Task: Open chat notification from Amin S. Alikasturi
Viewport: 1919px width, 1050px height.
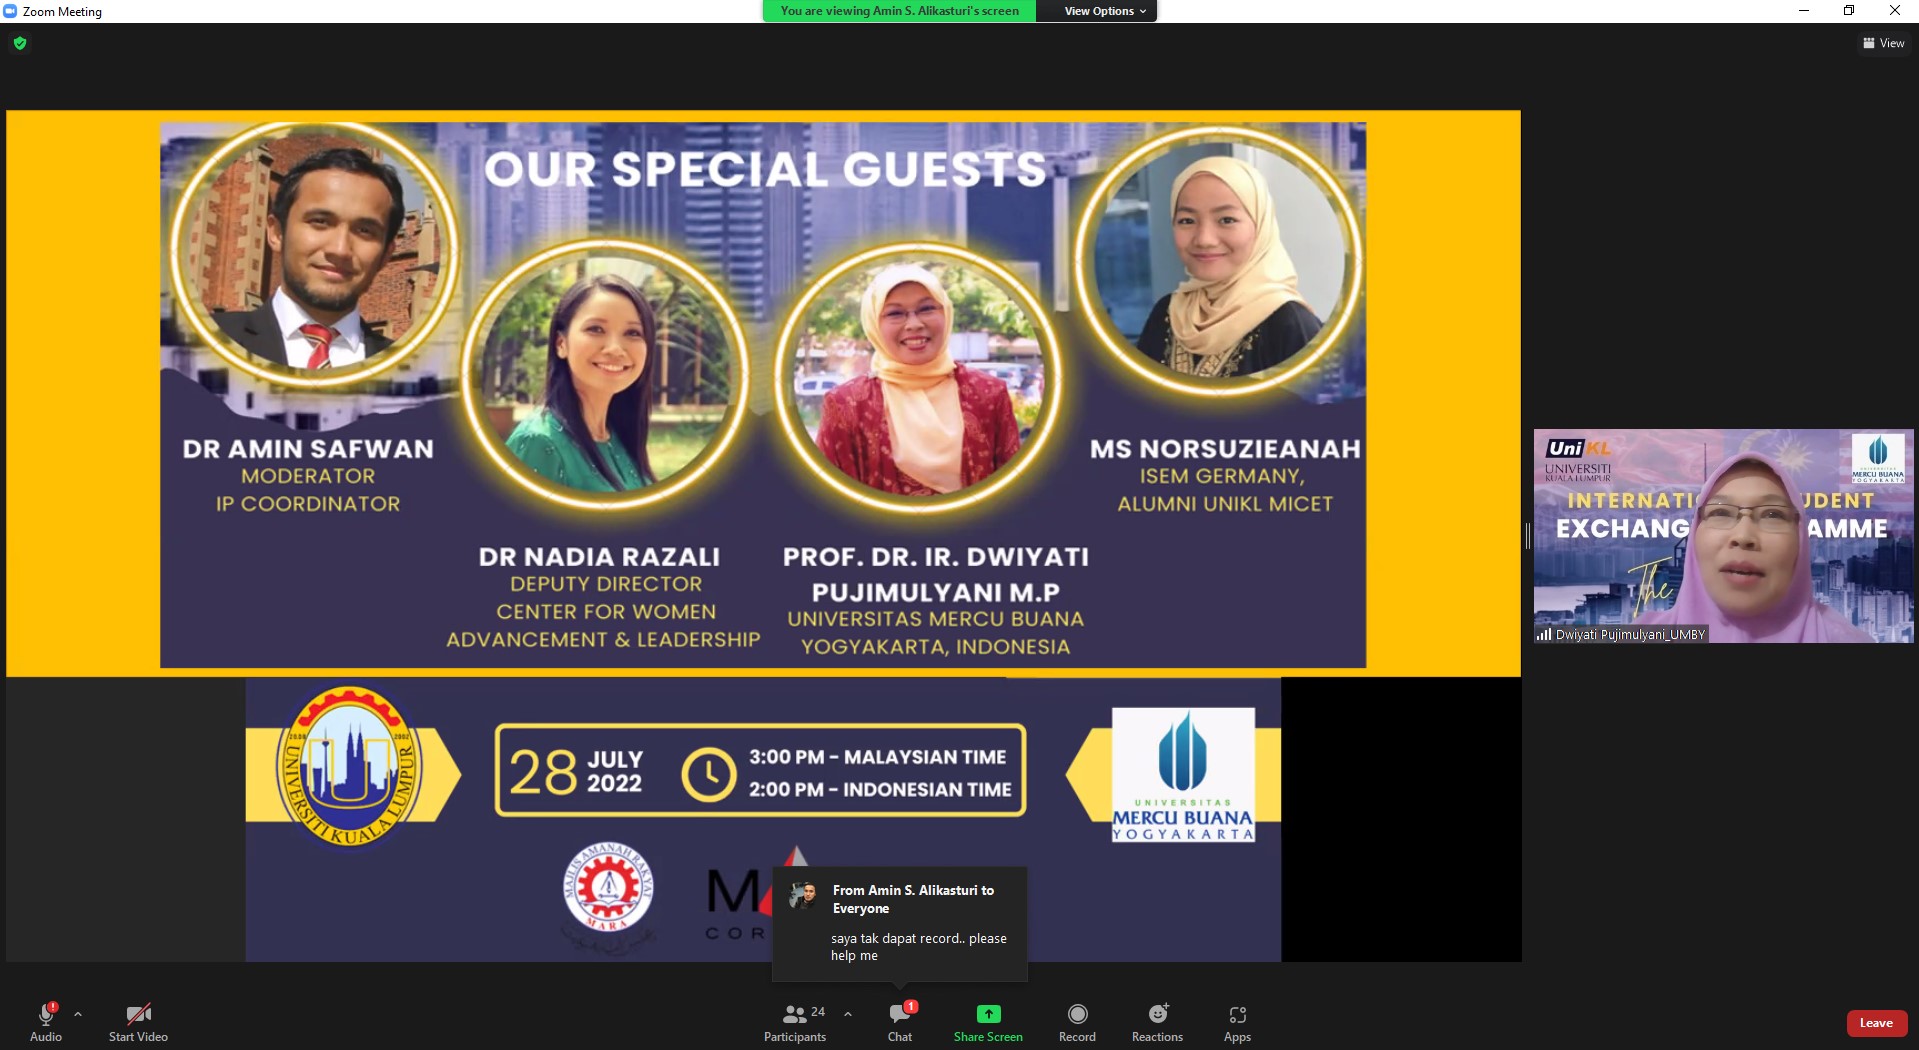Action: (x=900, y=923)
